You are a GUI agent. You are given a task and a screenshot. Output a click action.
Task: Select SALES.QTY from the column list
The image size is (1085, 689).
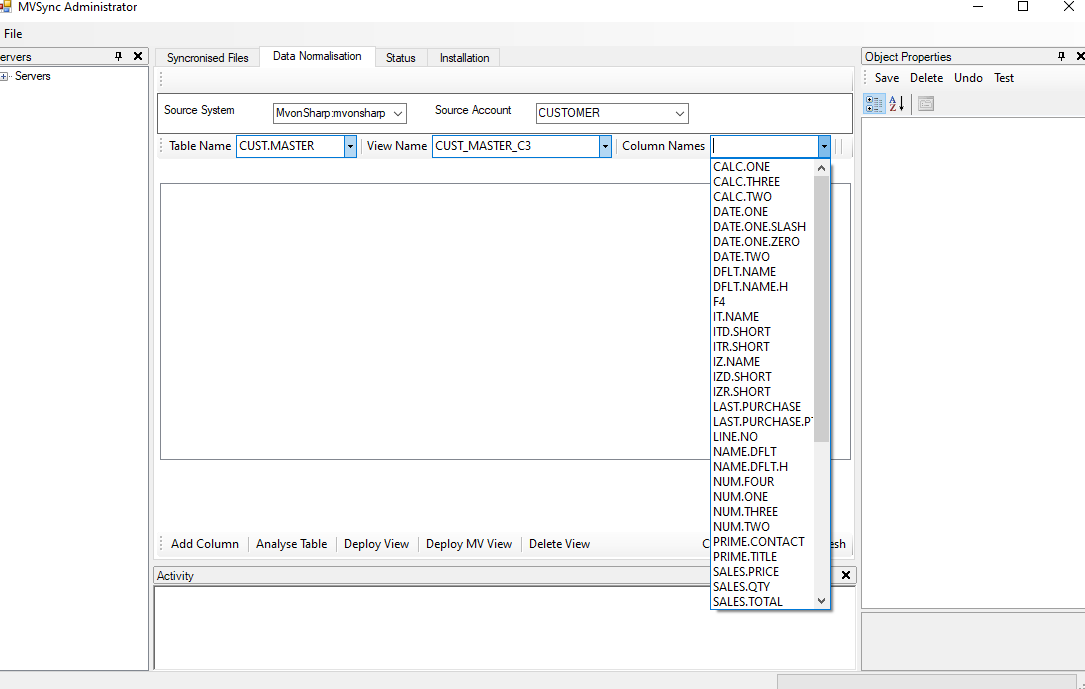[x=763, y=587]
